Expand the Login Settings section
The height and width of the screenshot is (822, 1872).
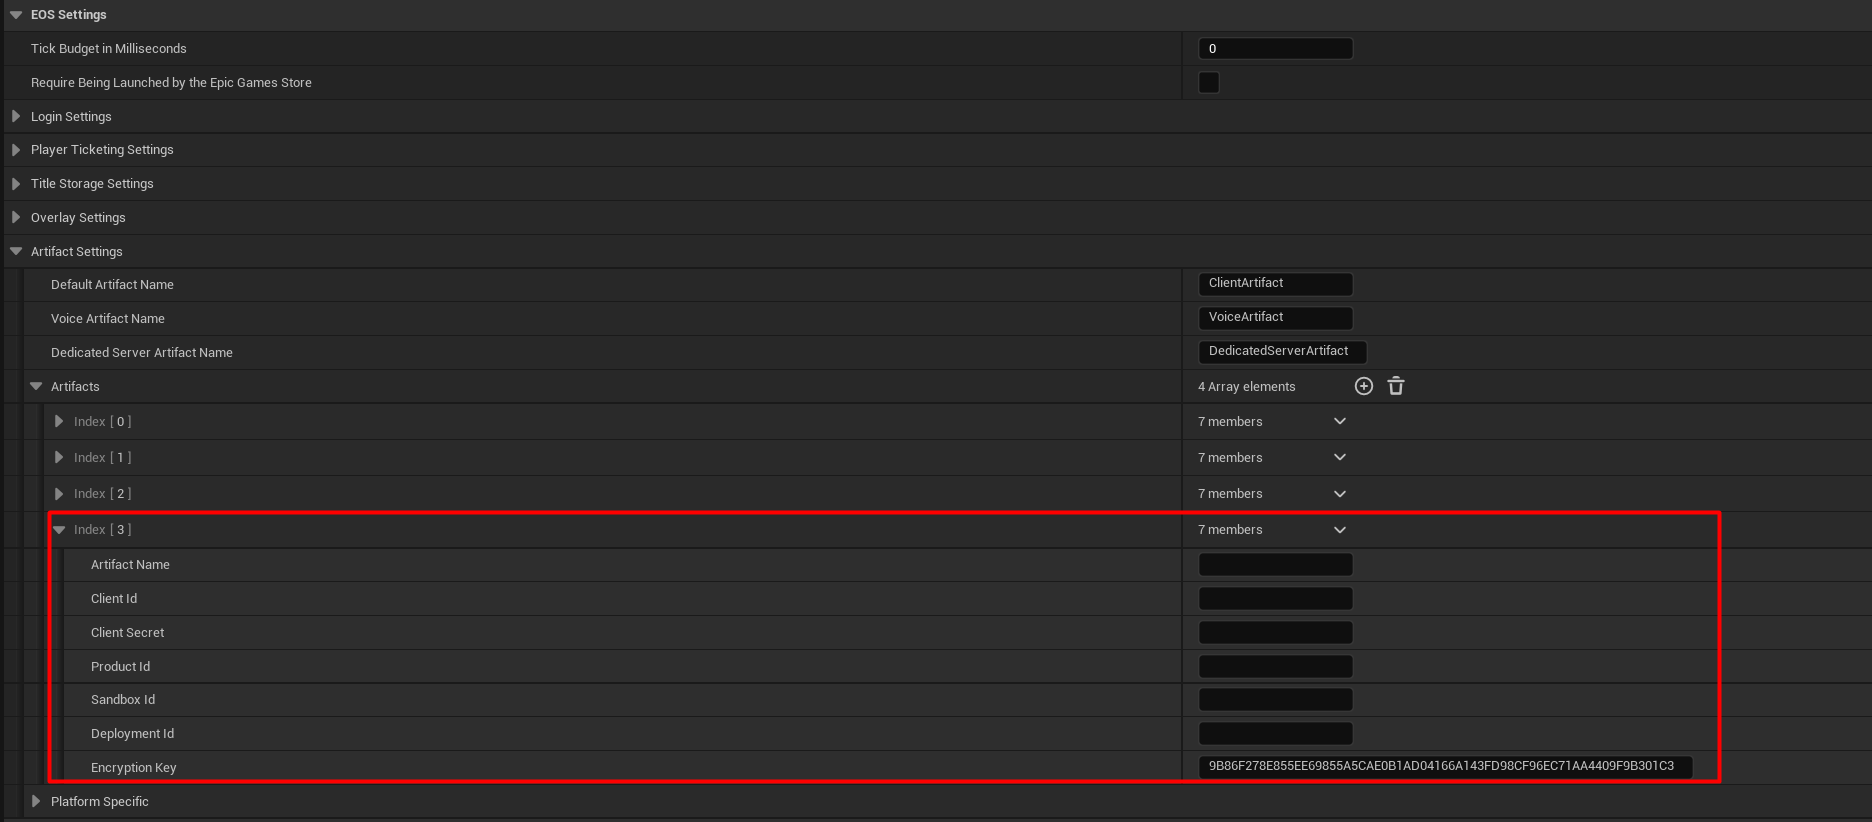(16, 117)
